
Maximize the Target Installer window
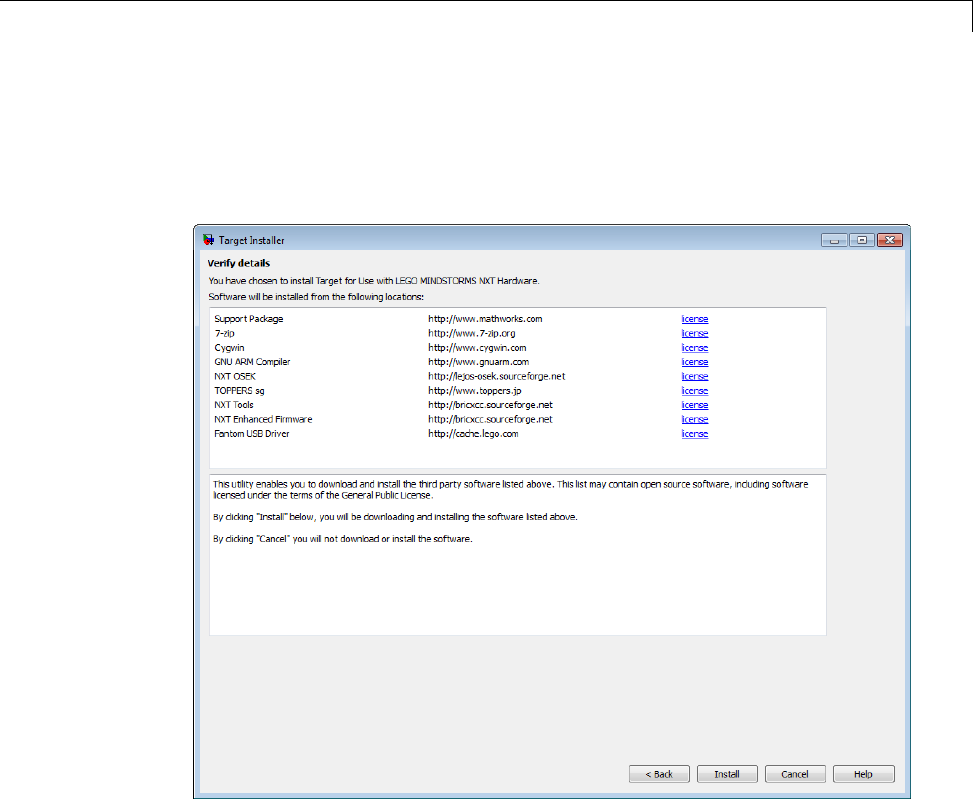tap(862, 240)
